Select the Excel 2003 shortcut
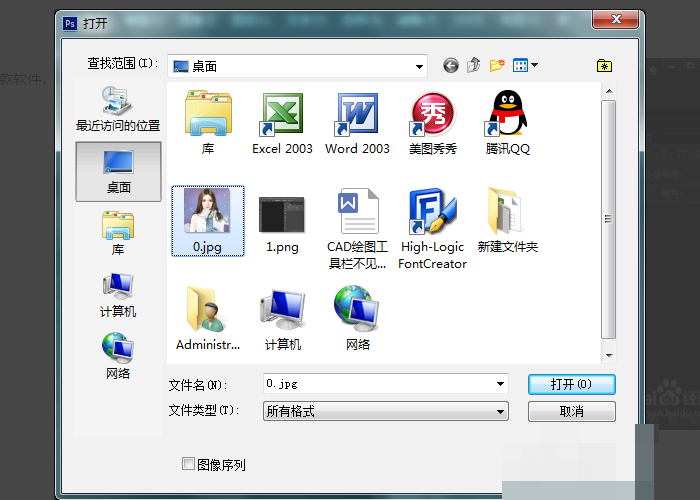This screenshot has width=700, height=500. pyautogui.click(x=282, y=123)
